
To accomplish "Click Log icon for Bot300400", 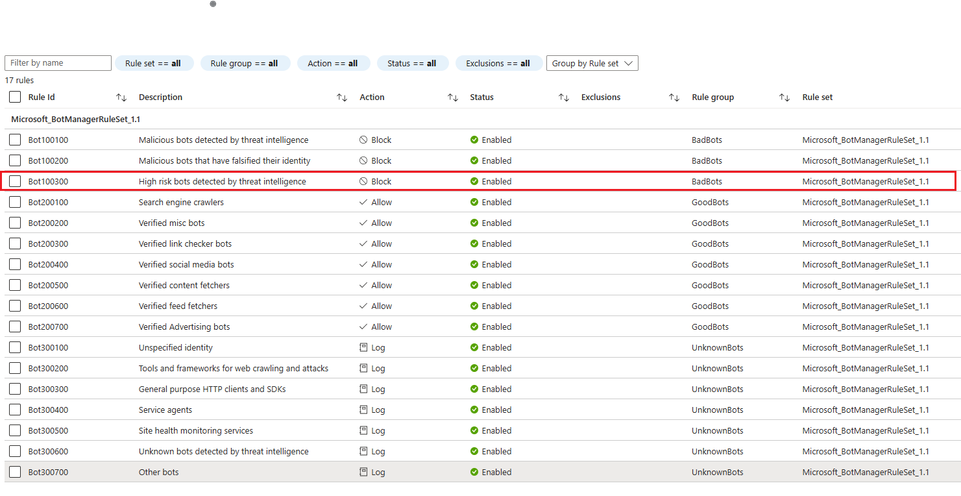I will pos(363,410).
